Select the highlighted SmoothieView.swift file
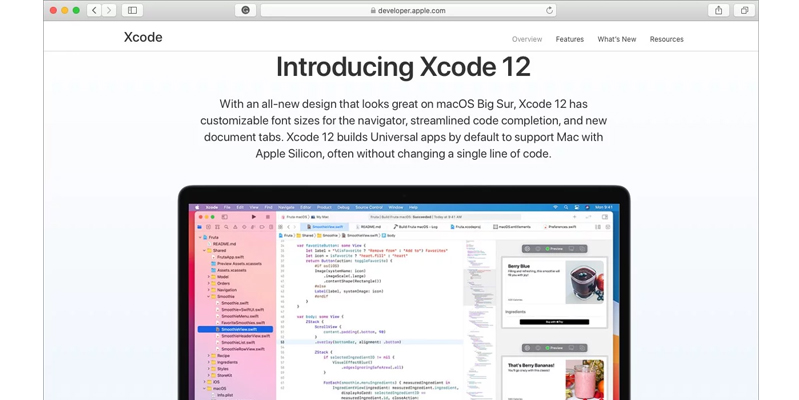The height and width of the screenshot is (400, 799). (x=240, y=328)
